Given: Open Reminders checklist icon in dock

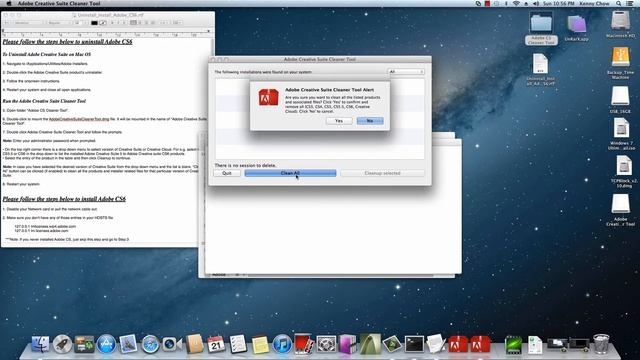Looking at the screenshot, I should pyautogui.click(x=238, y=344).
